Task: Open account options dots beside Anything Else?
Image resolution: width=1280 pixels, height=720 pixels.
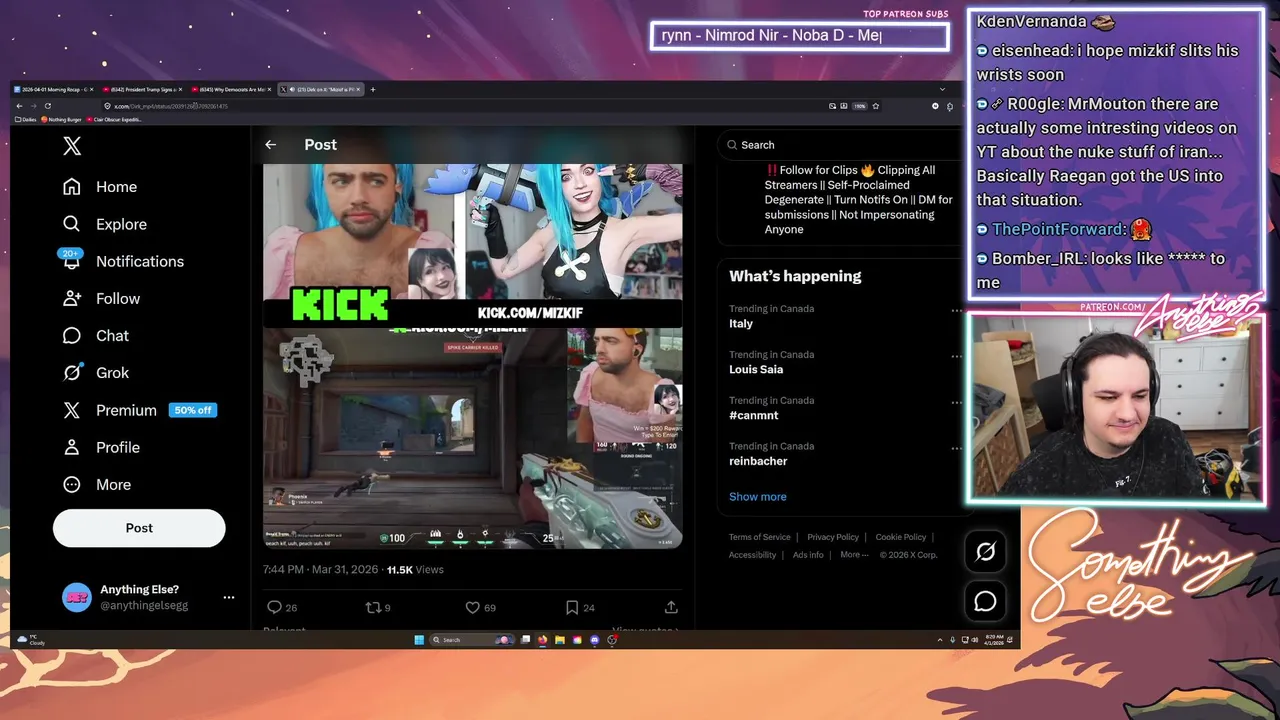Action: click(229, 597)
